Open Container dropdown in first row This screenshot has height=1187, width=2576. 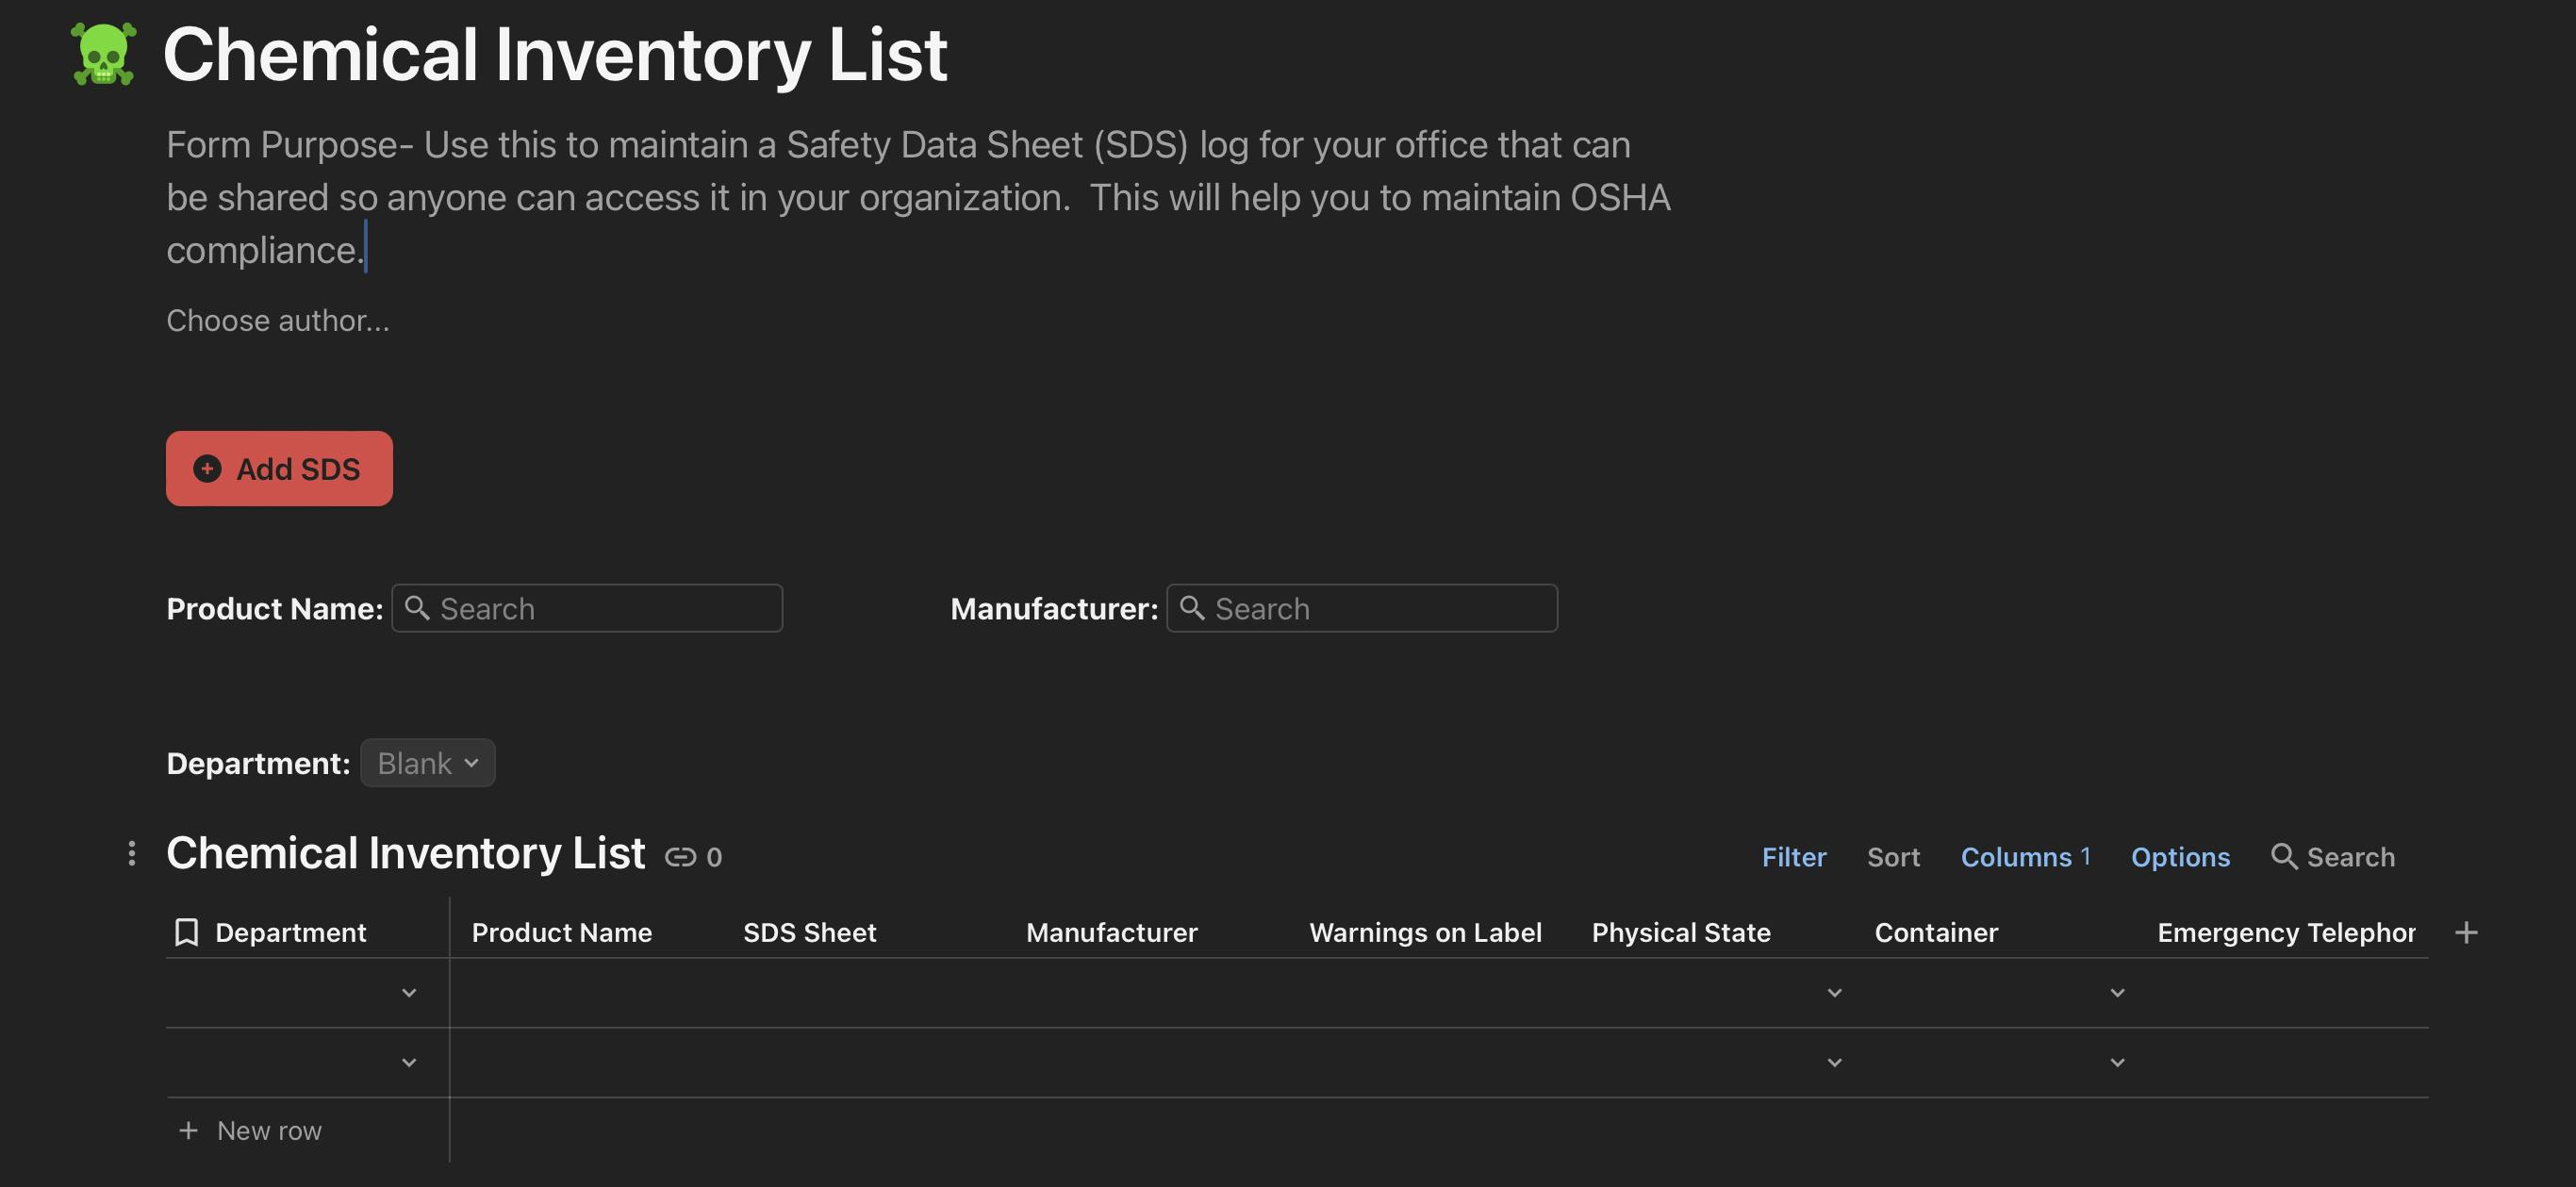point(2117,993)
